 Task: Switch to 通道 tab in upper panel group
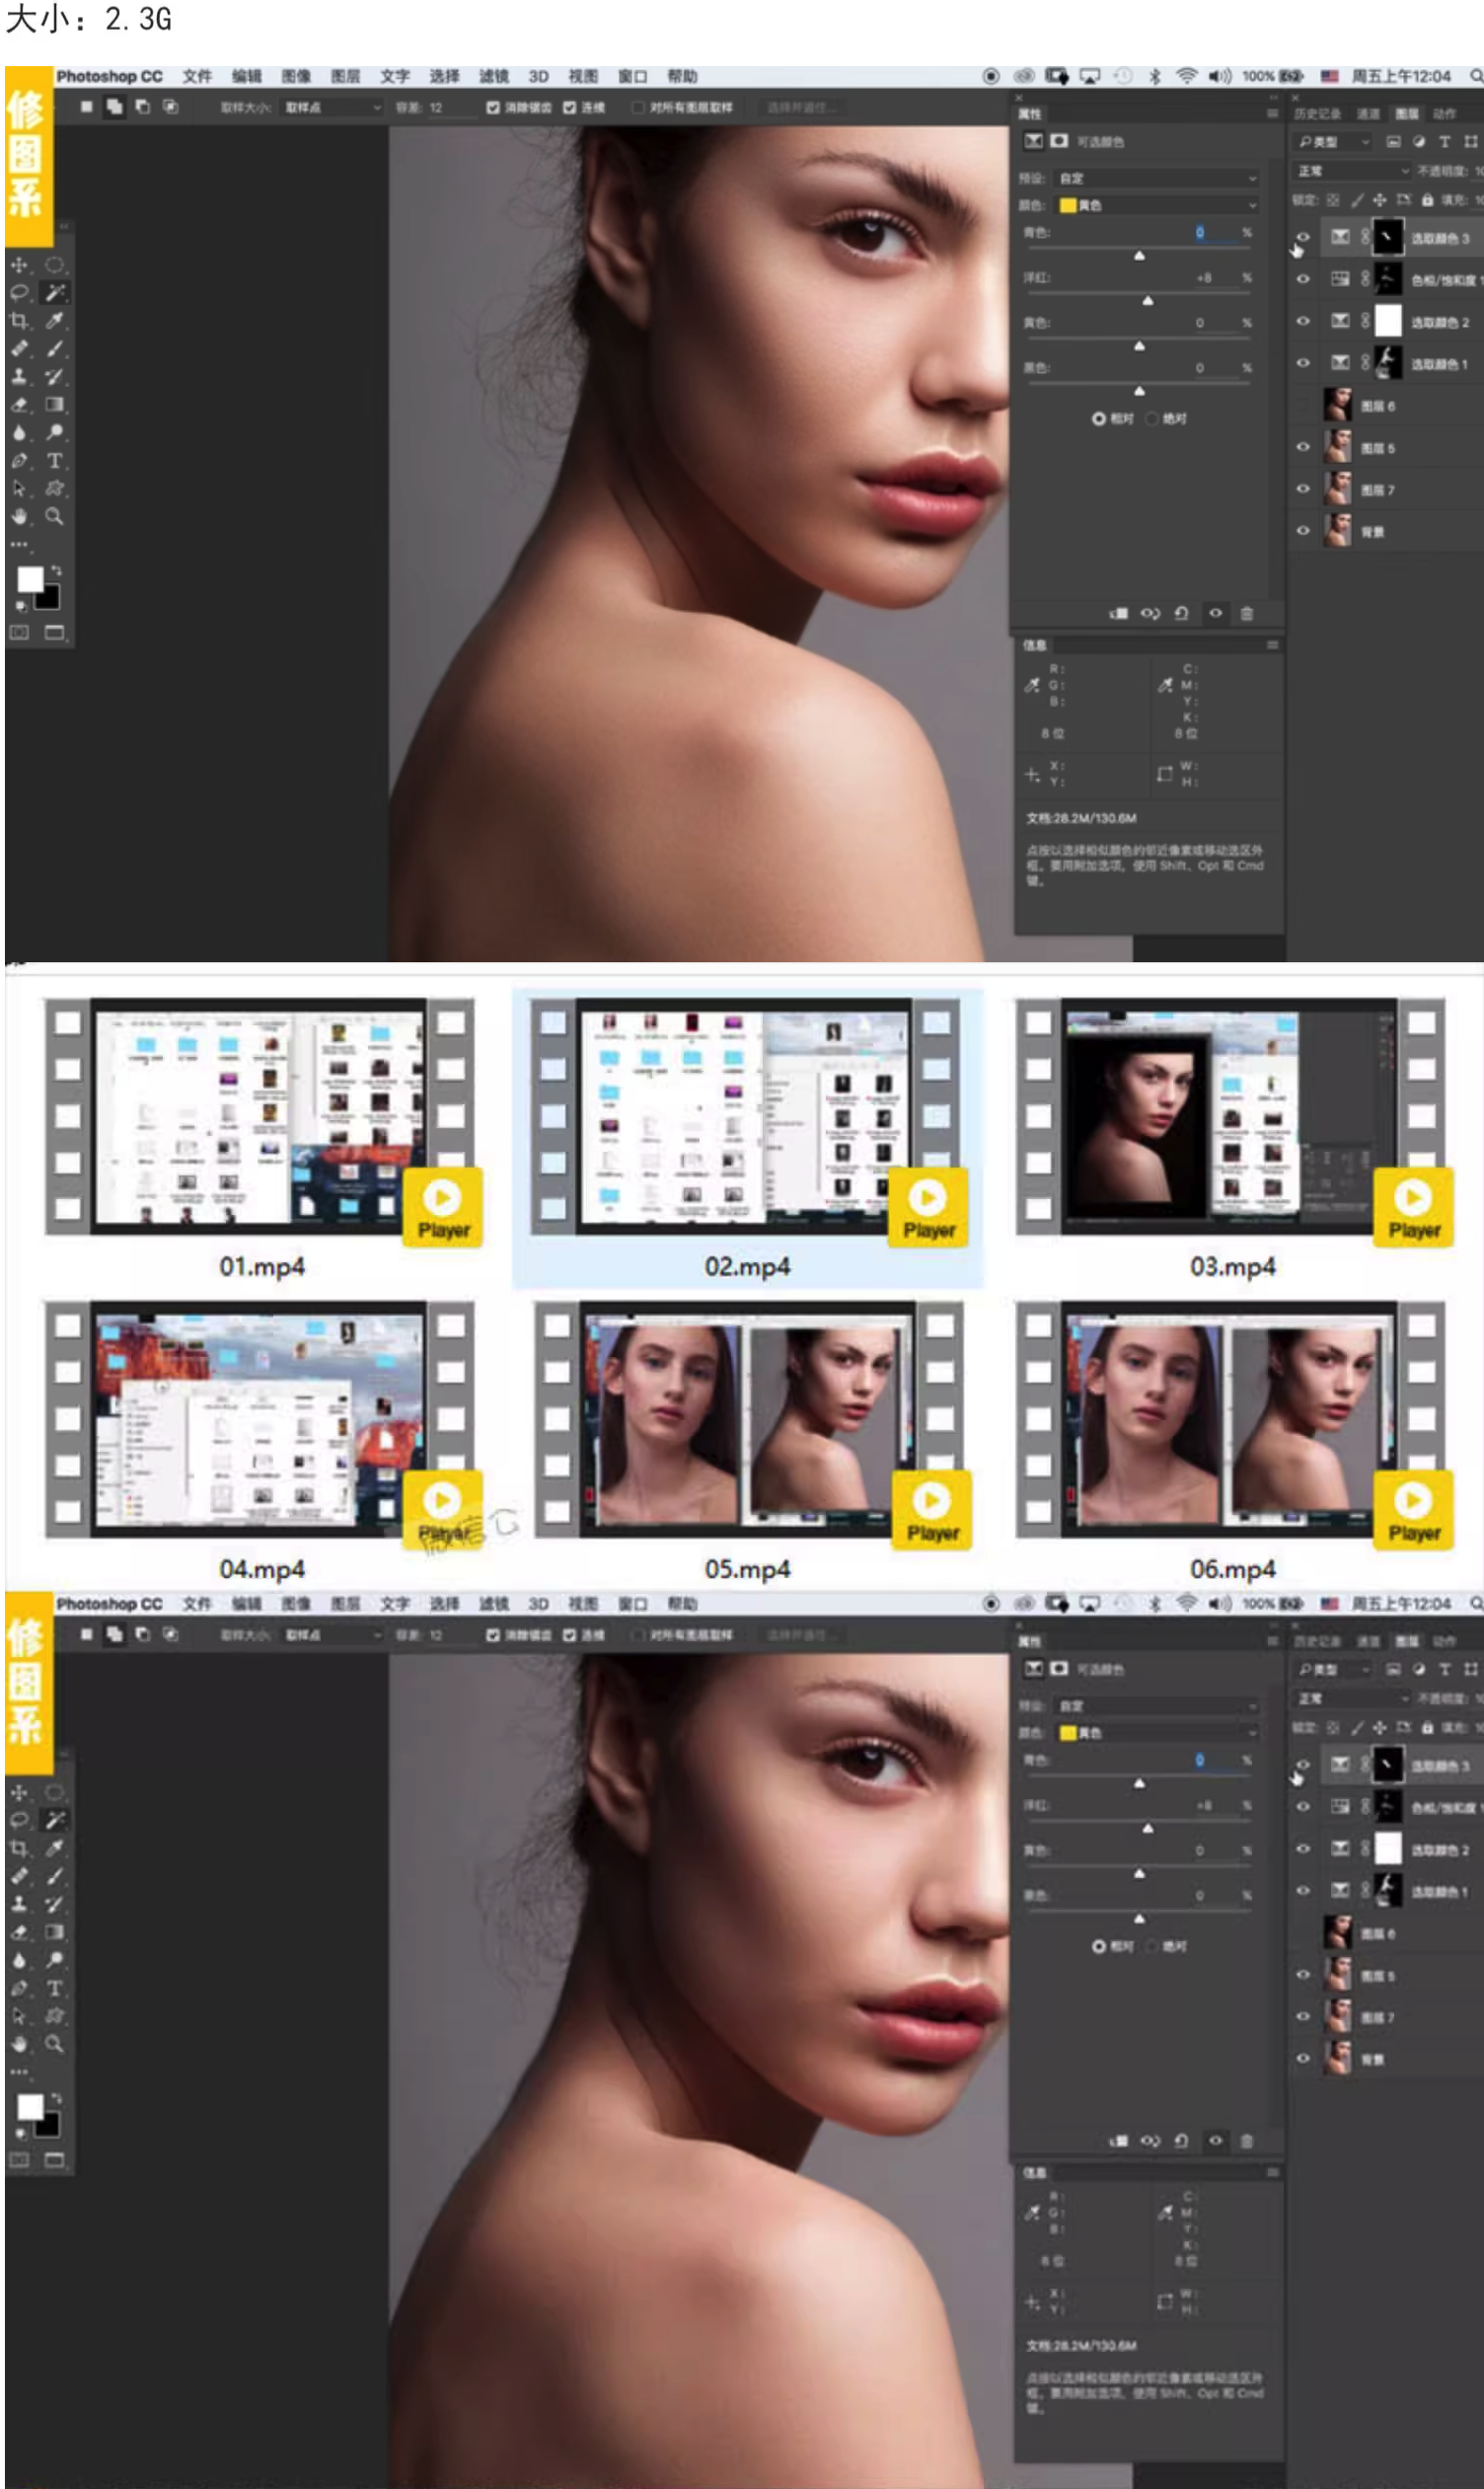click(x=1367, y=114)
